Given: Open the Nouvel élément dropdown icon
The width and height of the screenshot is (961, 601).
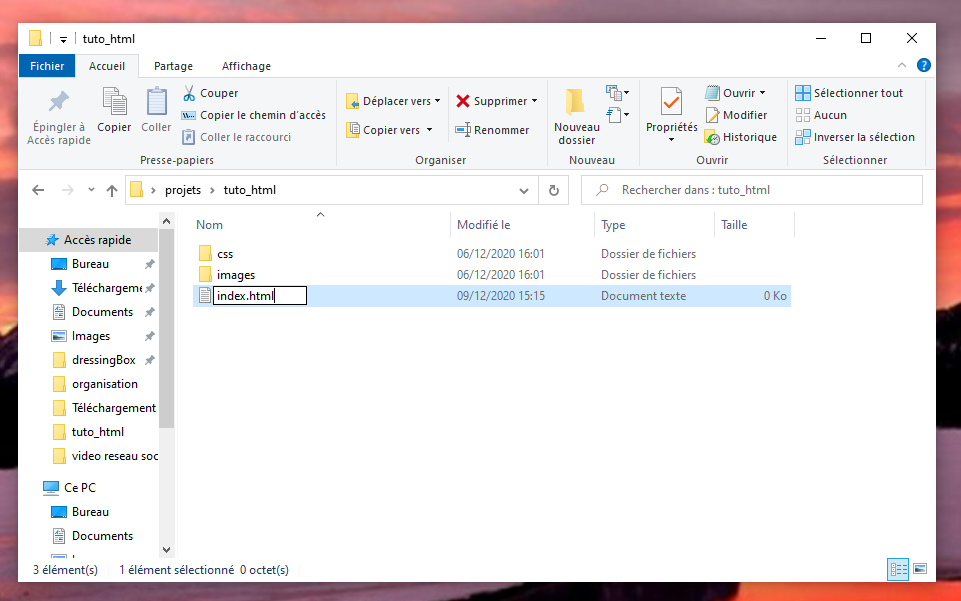Looking at the screenshot, I should point(617,93).
